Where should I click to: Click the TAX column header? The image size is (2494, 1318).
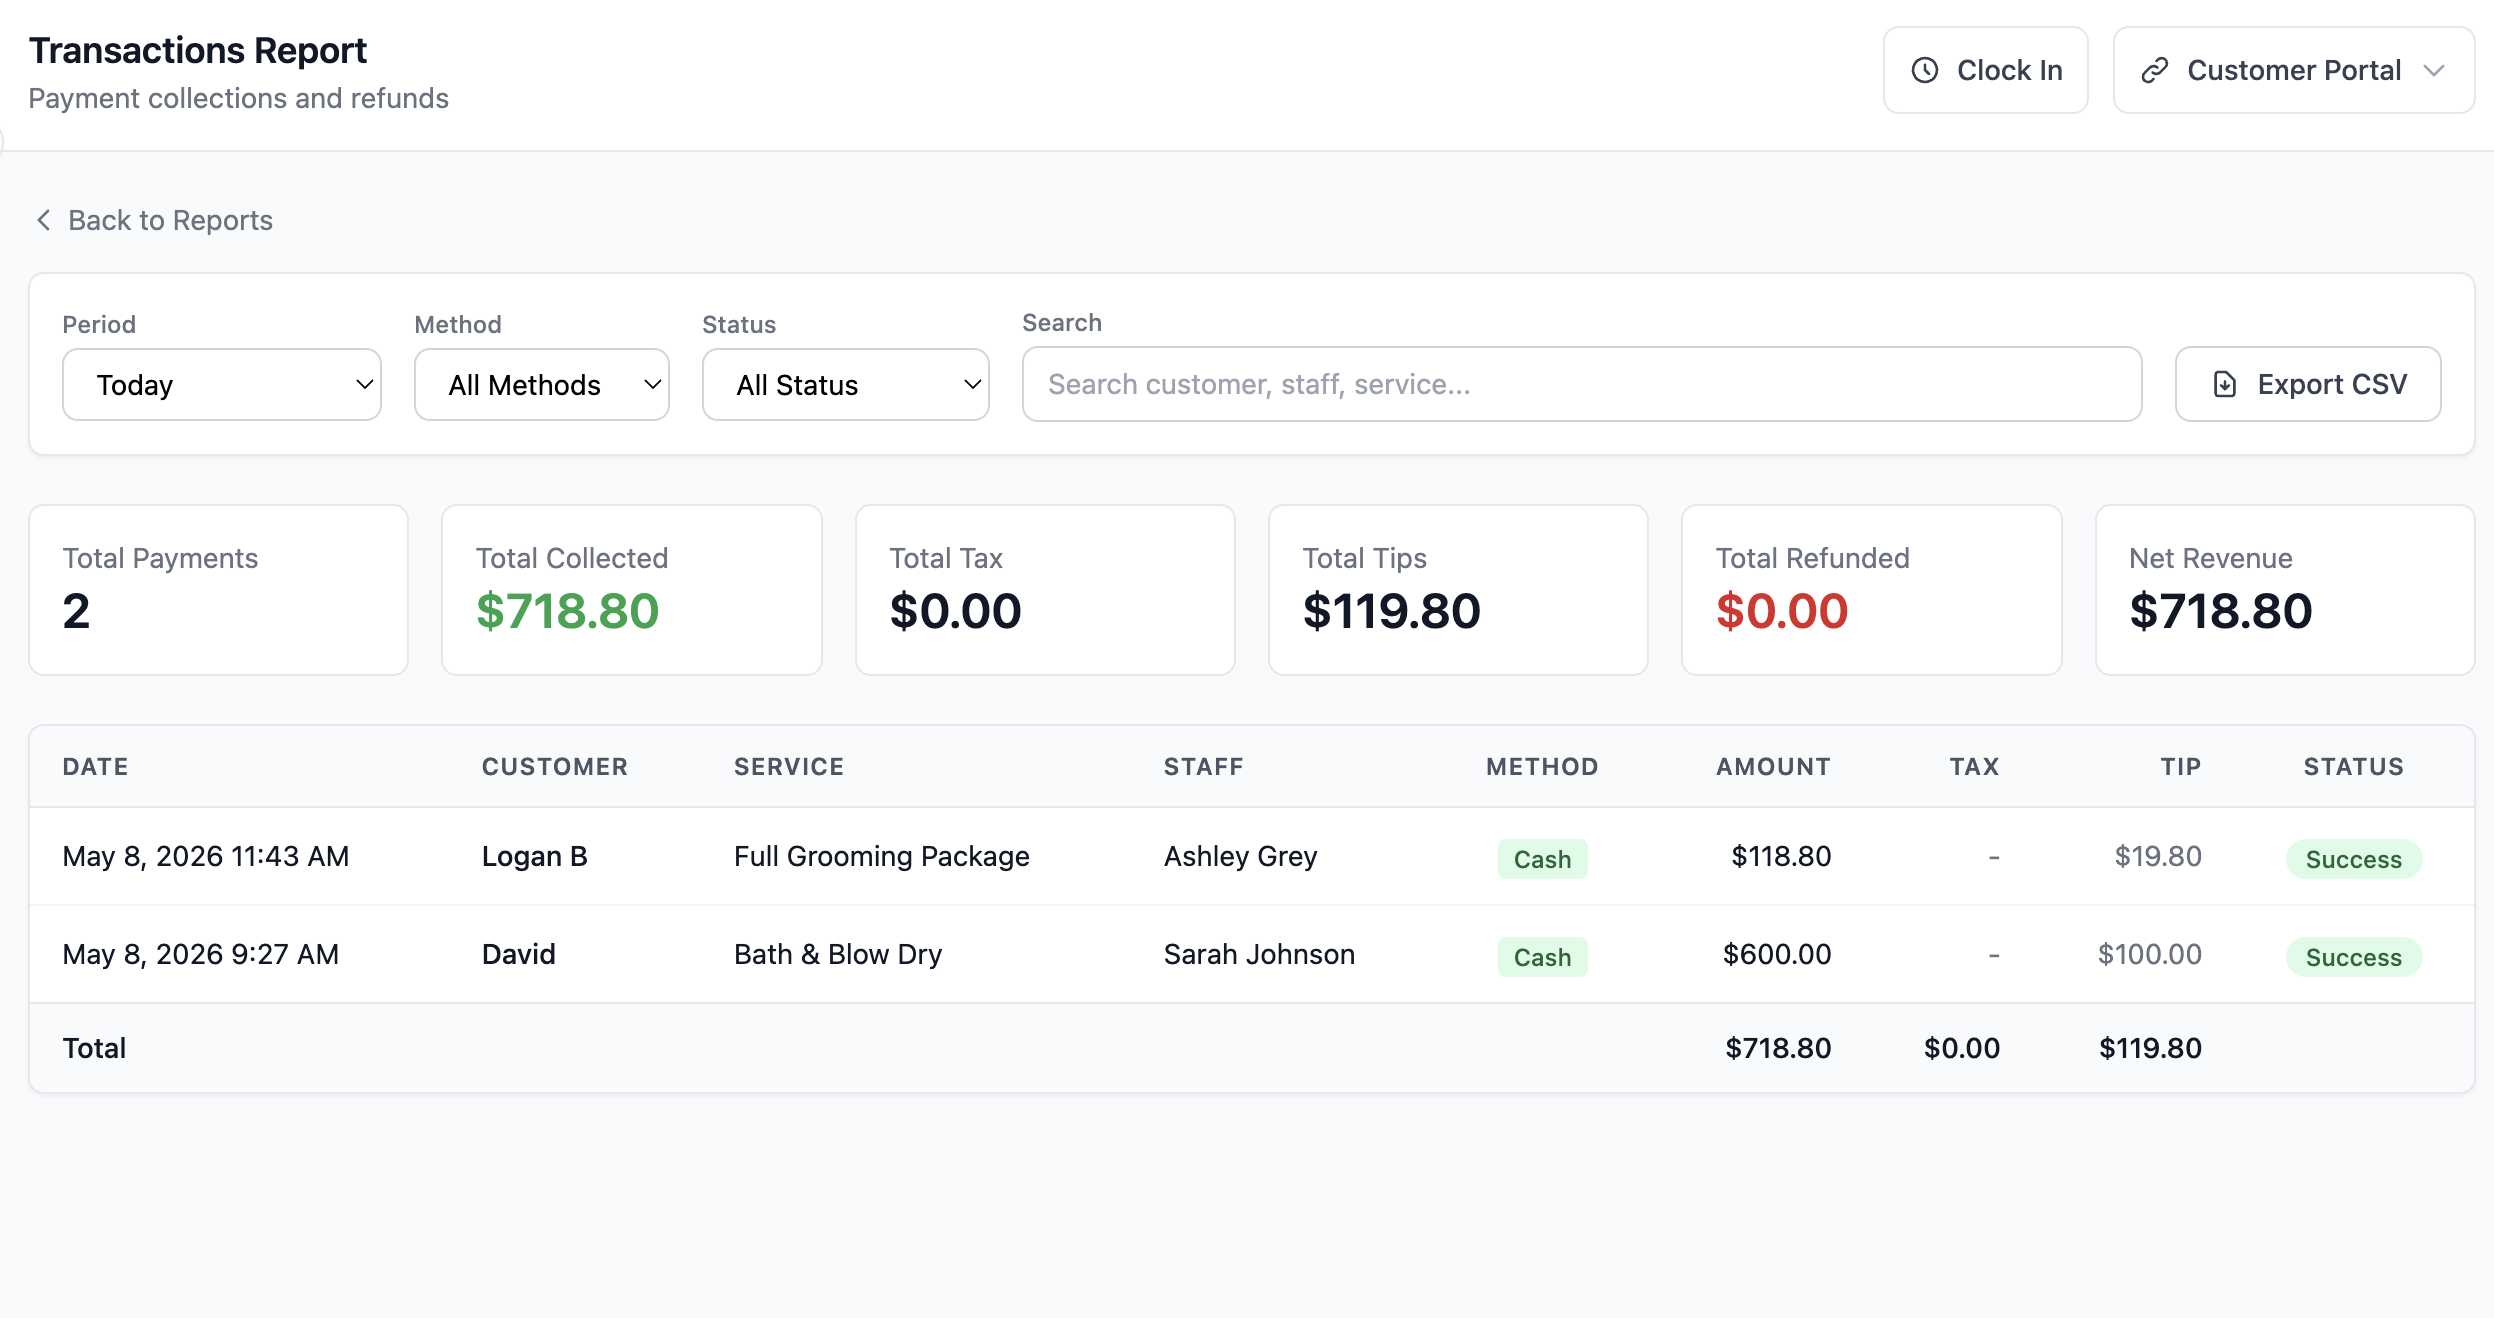point(1974,766)
